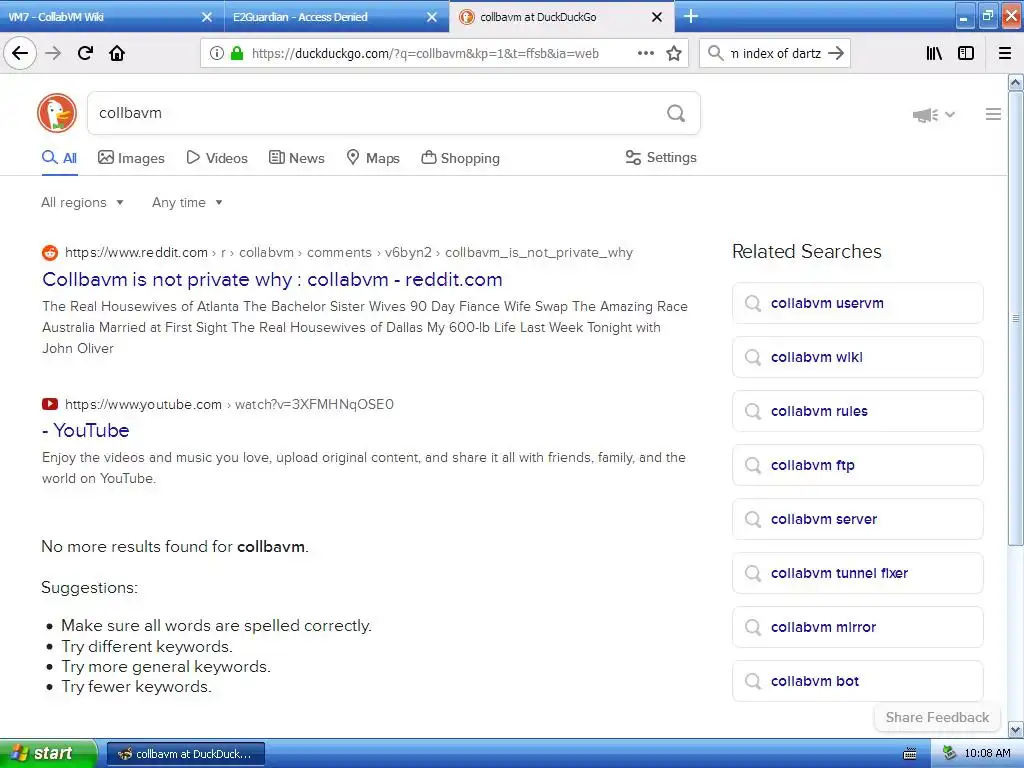Click the reddit.com result URL breadcrumb
Image resolution: width=1024 pixels, height=768 pixels.
(349, 253)
